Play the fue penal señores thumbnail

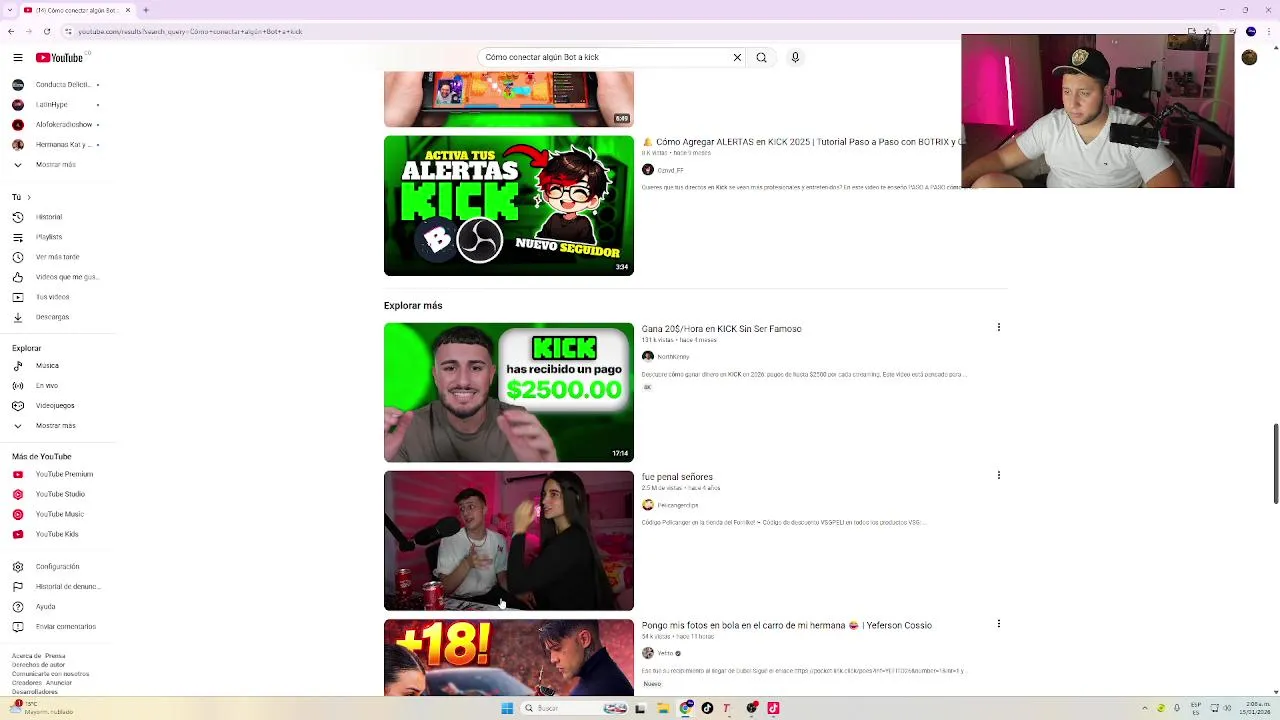pyautogui.click(x=509, y=541)
